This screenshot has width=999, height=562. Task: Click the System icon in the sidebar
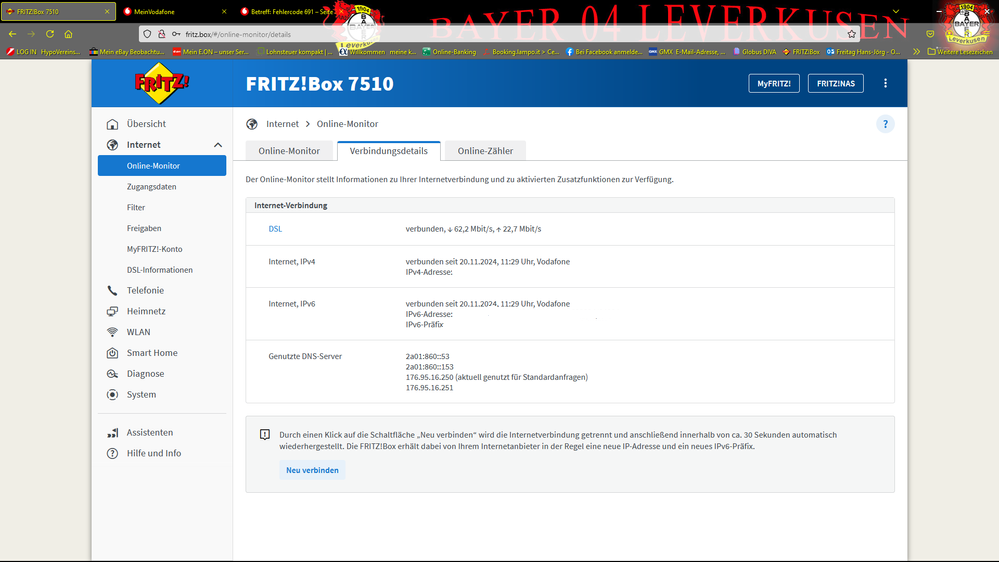pos(113,394)
